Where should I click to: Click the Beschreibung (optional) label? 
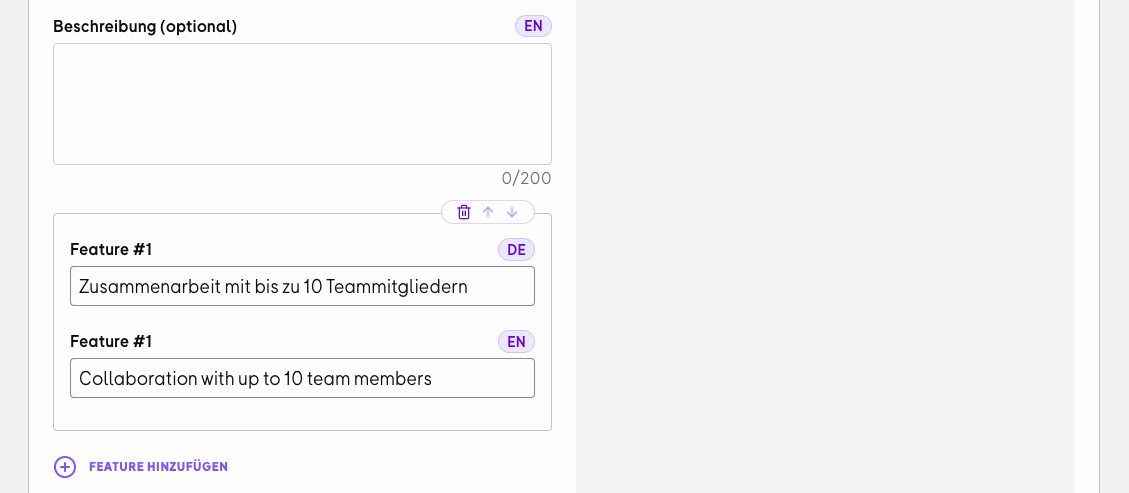click(x=145, y=27)
